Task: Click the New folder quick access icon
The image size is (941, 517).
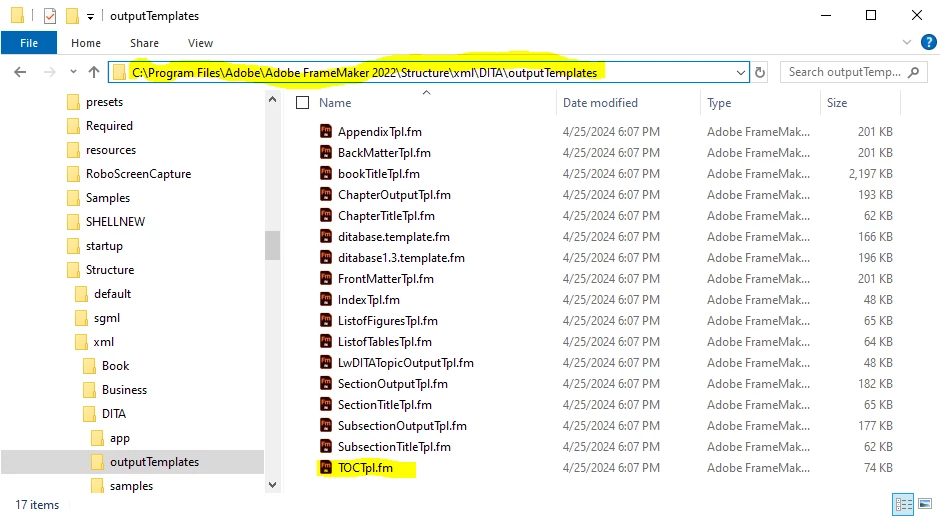Action: [x=73, y=16]
